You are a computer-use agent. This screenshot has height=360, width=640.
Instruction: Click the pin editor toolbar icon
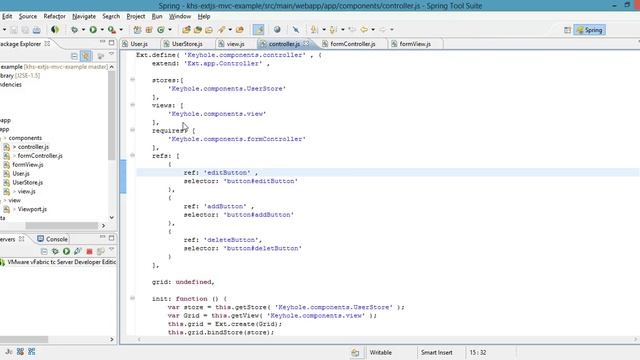click(296, 30)
